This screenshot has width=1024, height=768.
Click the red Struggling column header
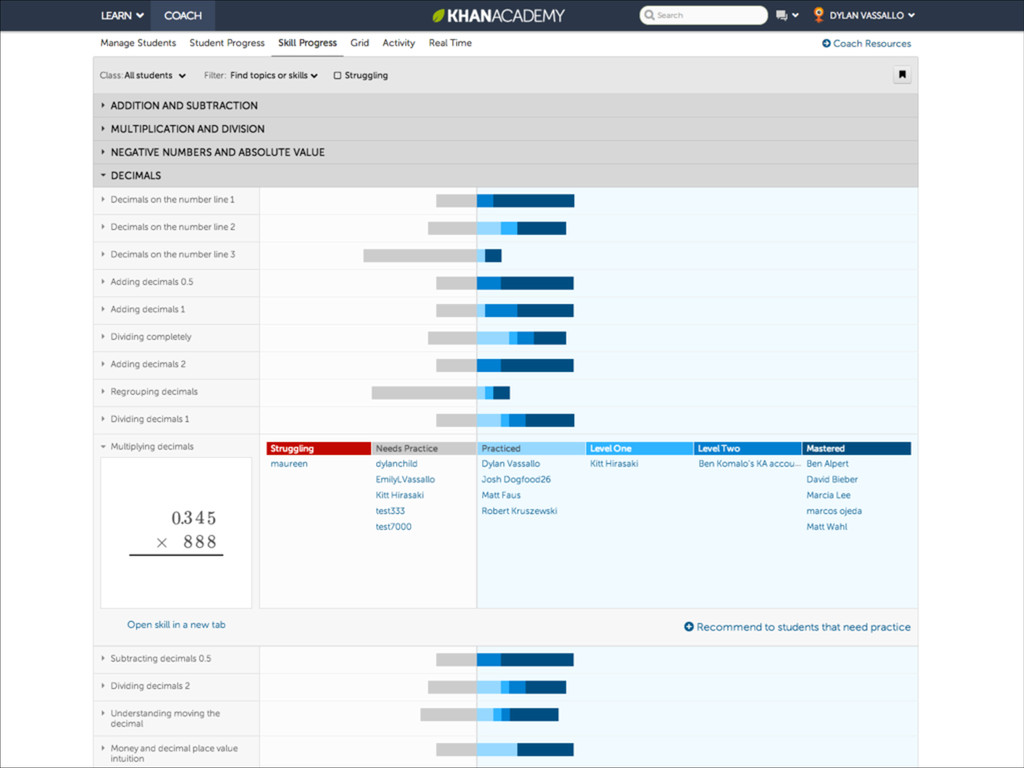[319, 449]
